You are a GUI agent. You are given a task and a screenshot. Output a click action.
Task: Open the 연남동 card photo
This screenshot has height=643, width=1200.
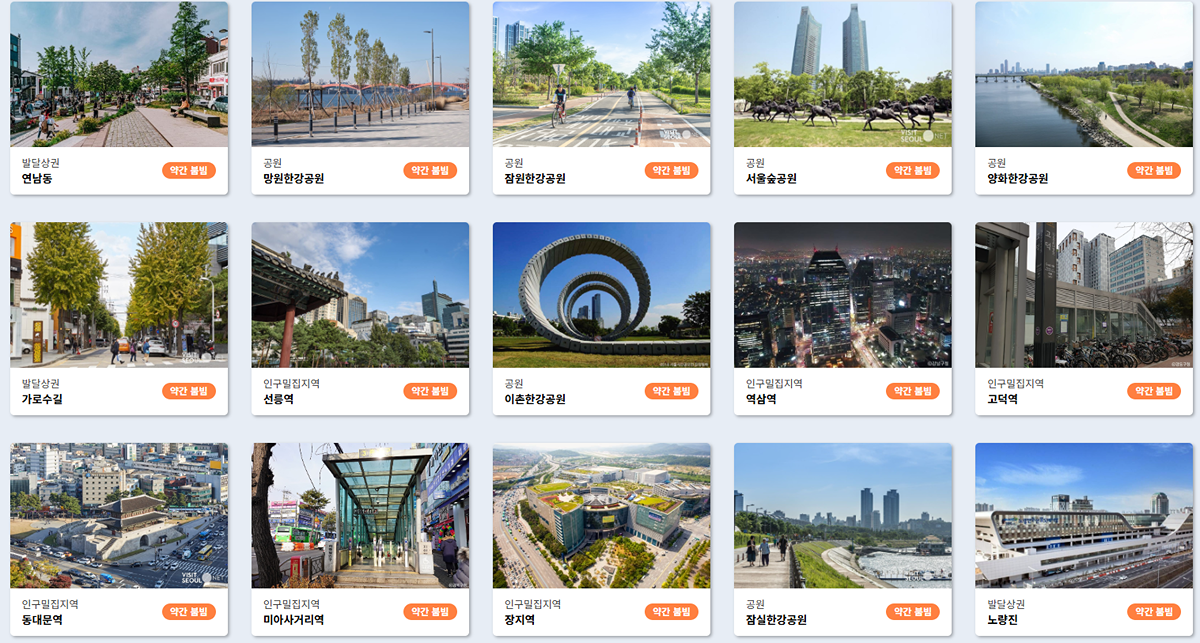(119, 74)
